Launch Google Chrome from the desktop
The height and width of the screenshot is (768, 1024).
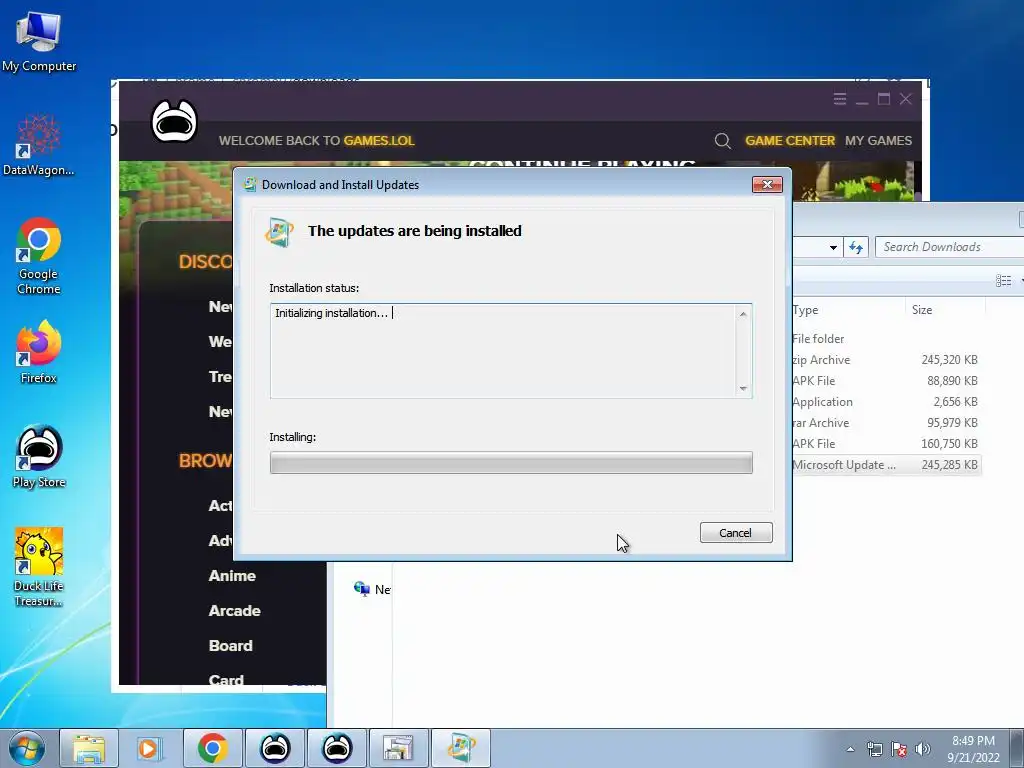[39, 256]
